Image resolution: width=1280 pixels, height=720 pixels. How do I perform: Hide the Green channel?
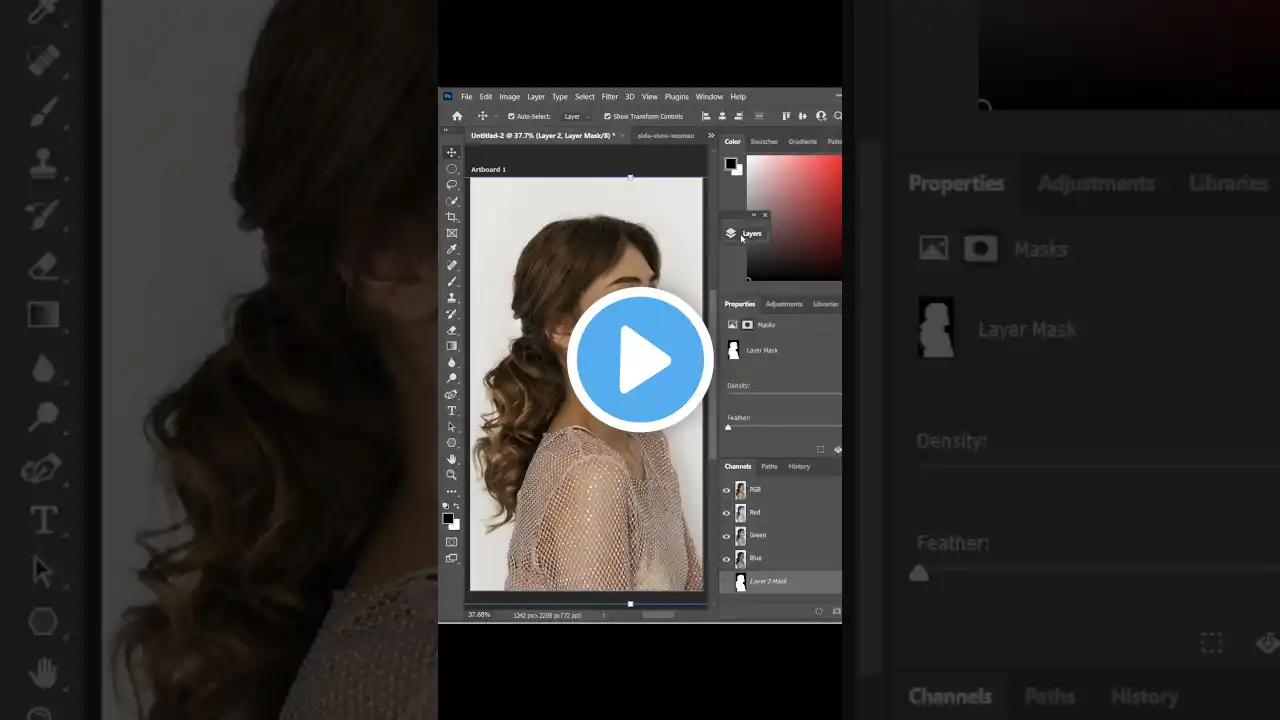(x=726, y=536)
